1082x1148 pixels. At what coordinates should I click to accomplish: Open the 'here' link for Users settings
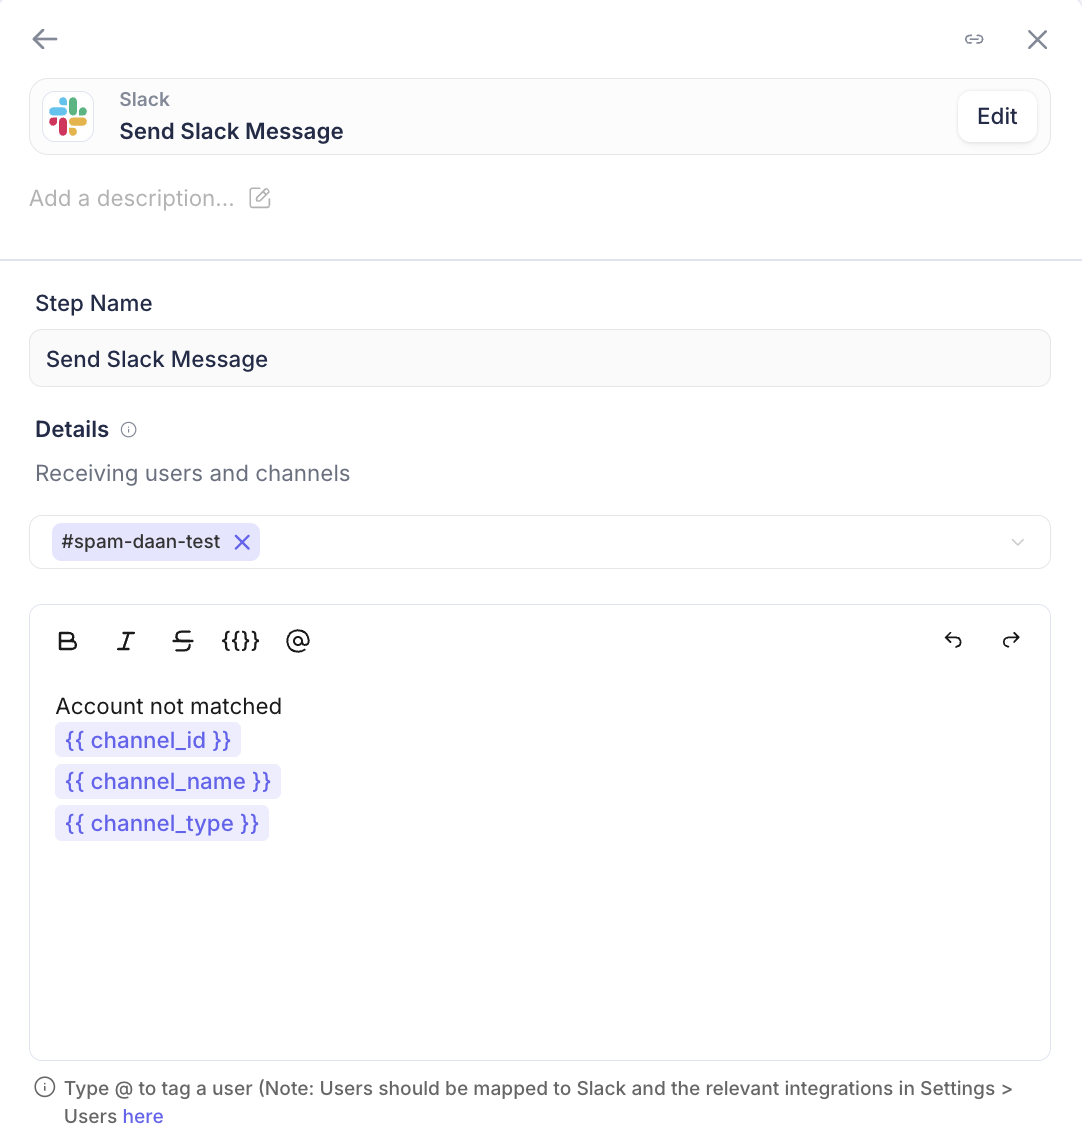143,1117
